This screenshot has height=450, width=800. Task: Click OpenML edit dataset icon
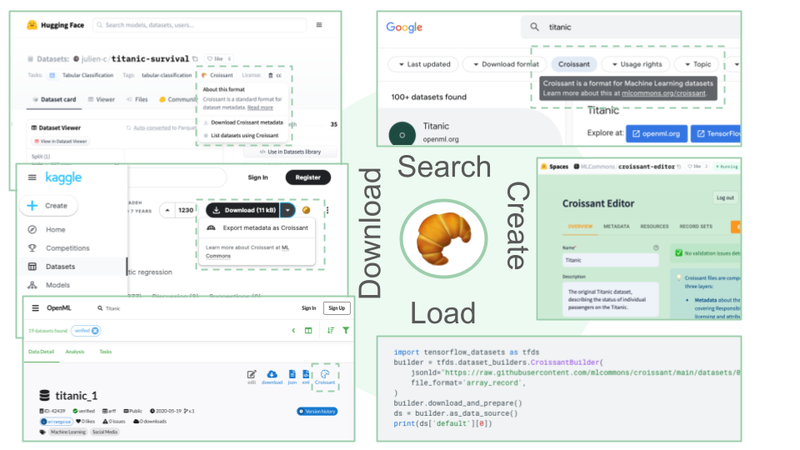click(252, 377)
